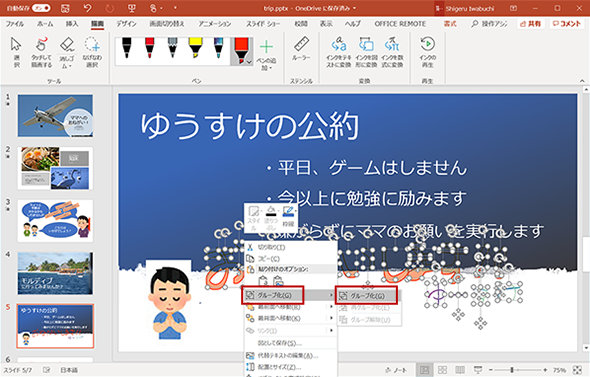Switch to reading view icon

[460, 370]
